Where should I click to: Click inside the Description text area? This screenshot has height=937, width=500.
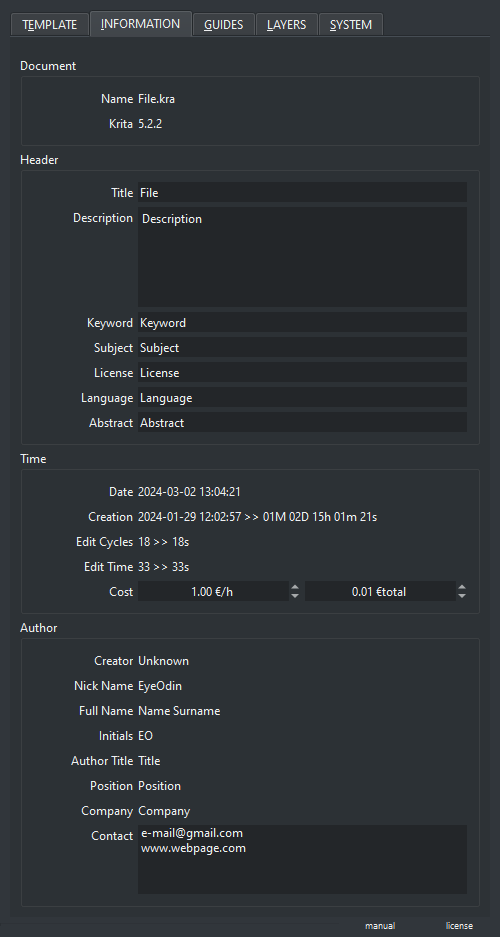[302, 257]
